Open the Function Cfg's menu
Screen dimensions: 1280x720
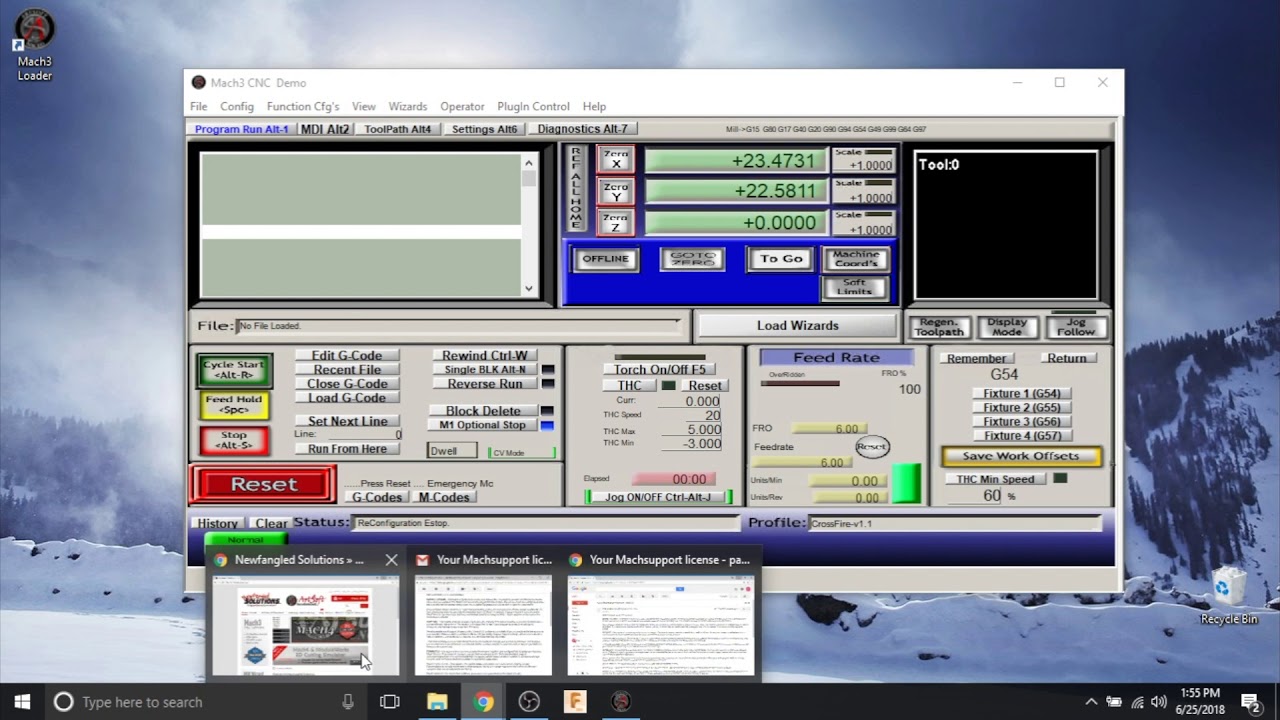(303, 107)
